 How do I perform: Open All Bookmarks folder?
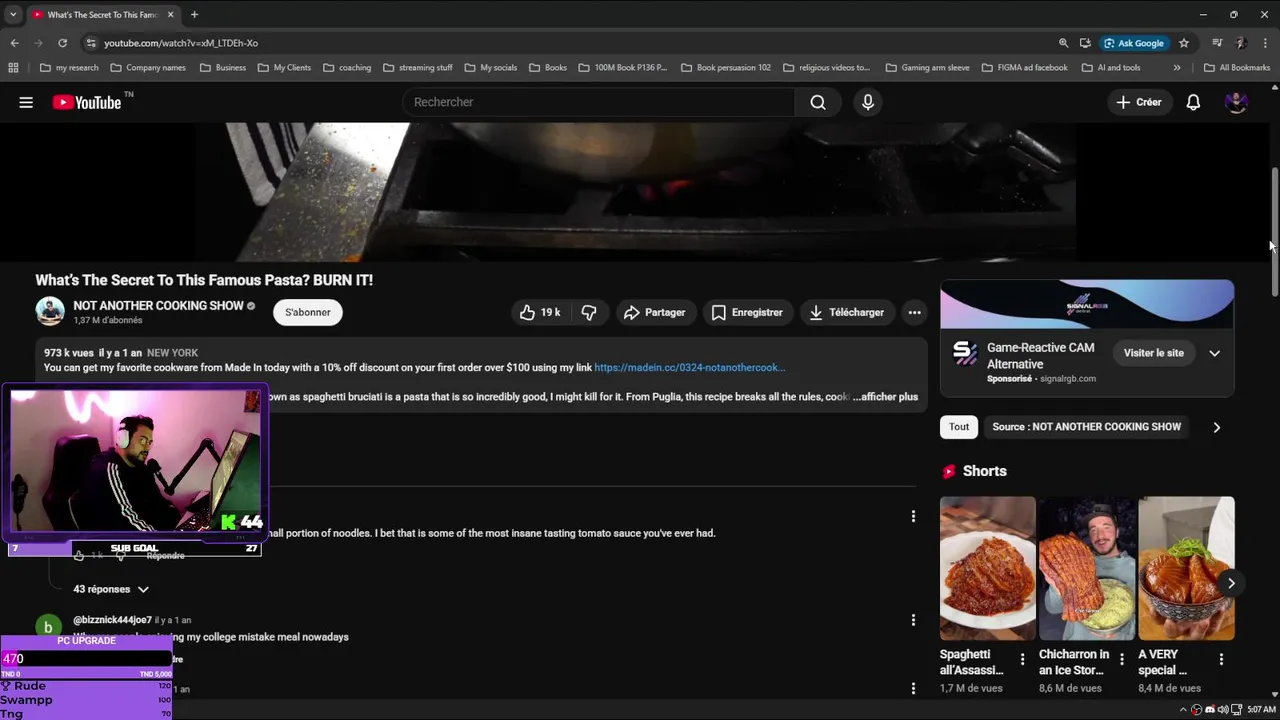(x=1237, y=68)
